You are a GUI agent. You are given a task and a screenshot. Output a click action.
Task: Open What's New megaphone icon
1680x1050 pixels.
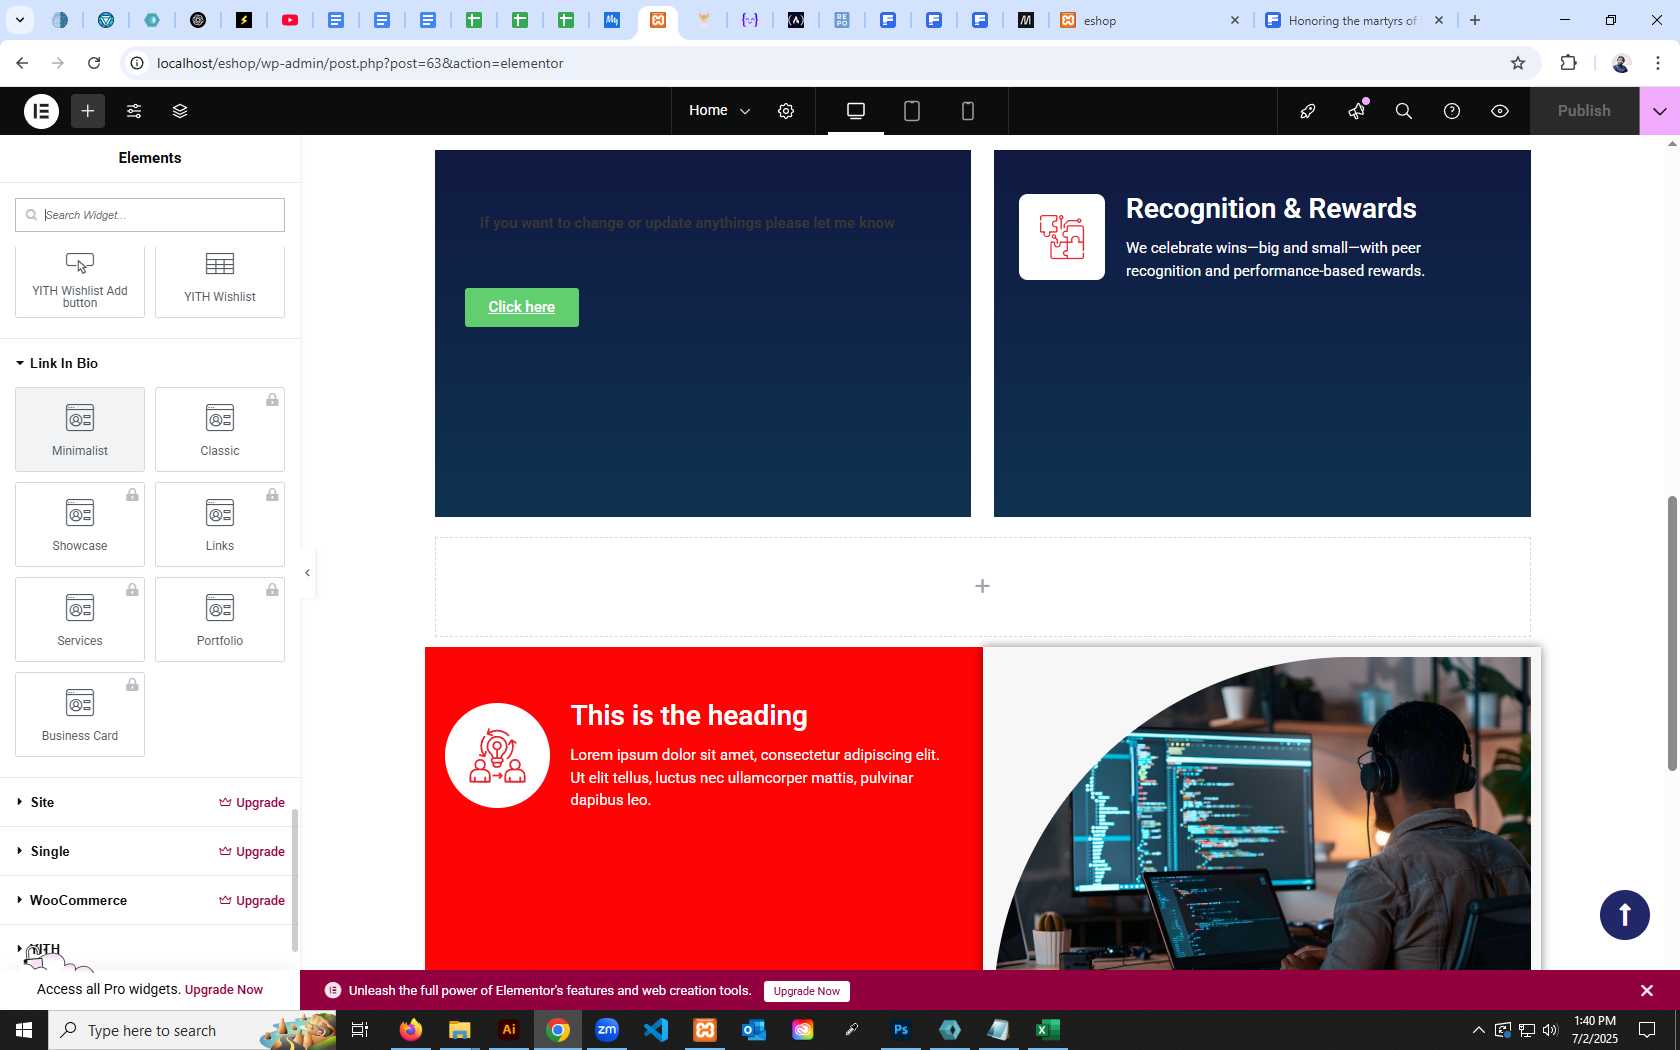1356,111
